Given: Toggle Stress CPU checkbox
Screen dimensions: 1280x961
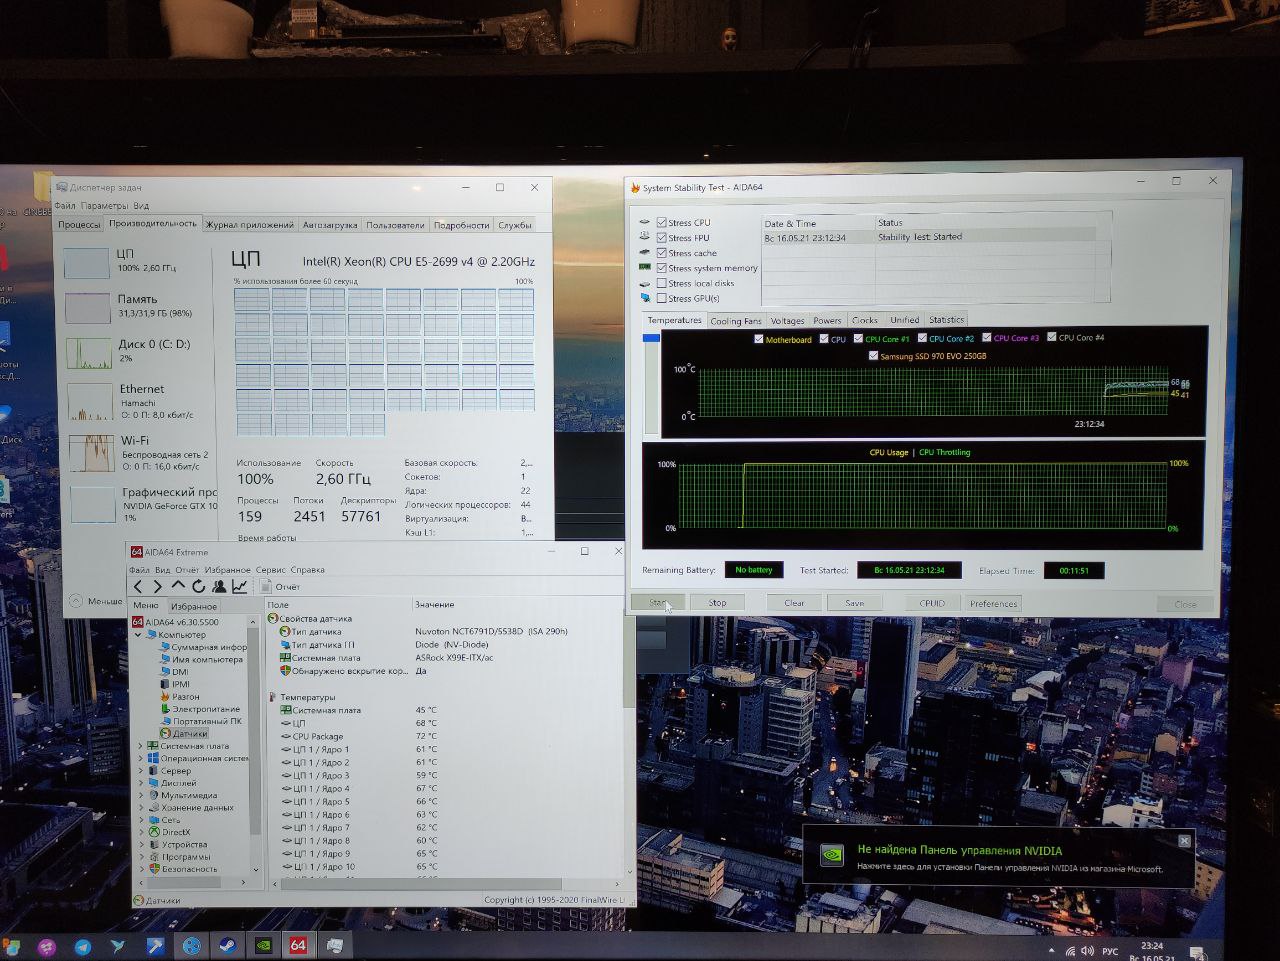Looking at the screenshot, I should [x=661, y=222].
